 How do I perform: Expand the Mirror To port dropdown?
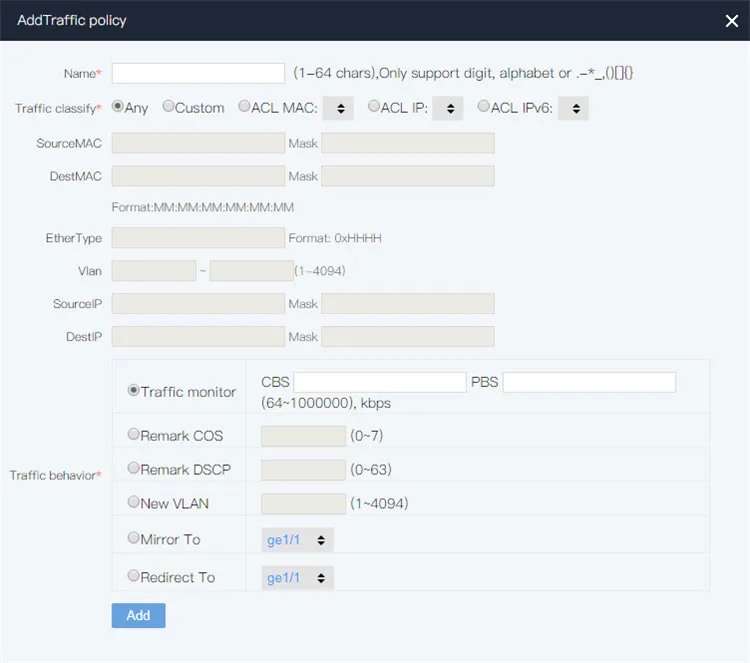point(297,540)
